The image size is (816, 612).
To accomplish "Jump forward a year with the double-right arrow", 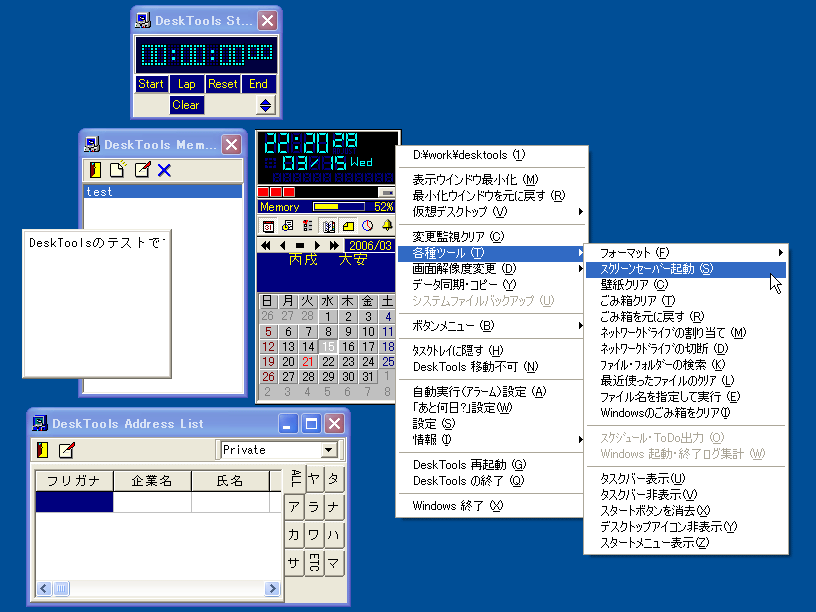I will point(334,246).
